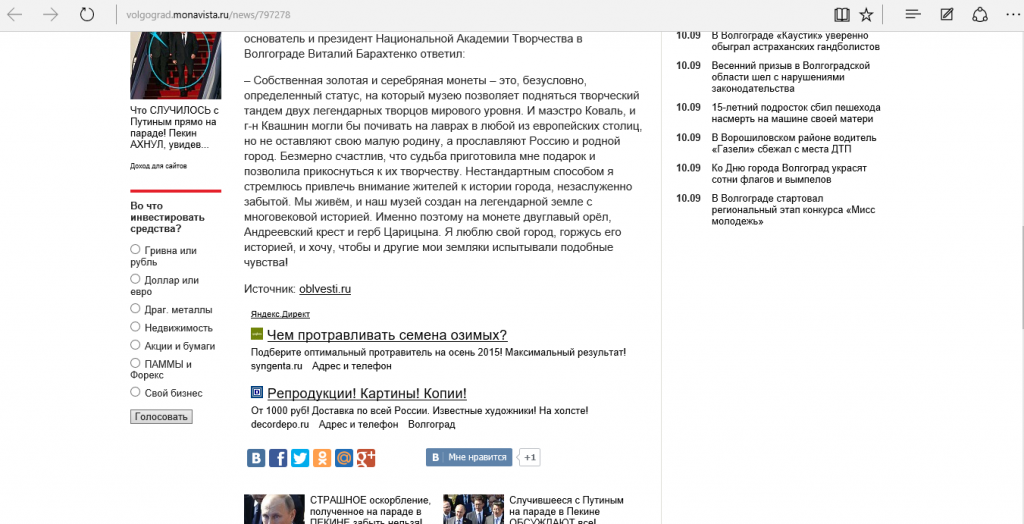Go back with the browser back arrow

click(14, 14)
